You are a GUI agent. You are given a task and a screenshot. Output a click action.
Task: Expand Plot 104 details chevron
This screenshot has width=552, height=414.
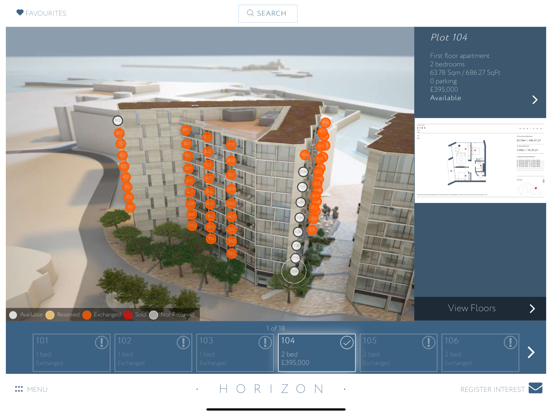pyautogui.click(x=535, y=100)
